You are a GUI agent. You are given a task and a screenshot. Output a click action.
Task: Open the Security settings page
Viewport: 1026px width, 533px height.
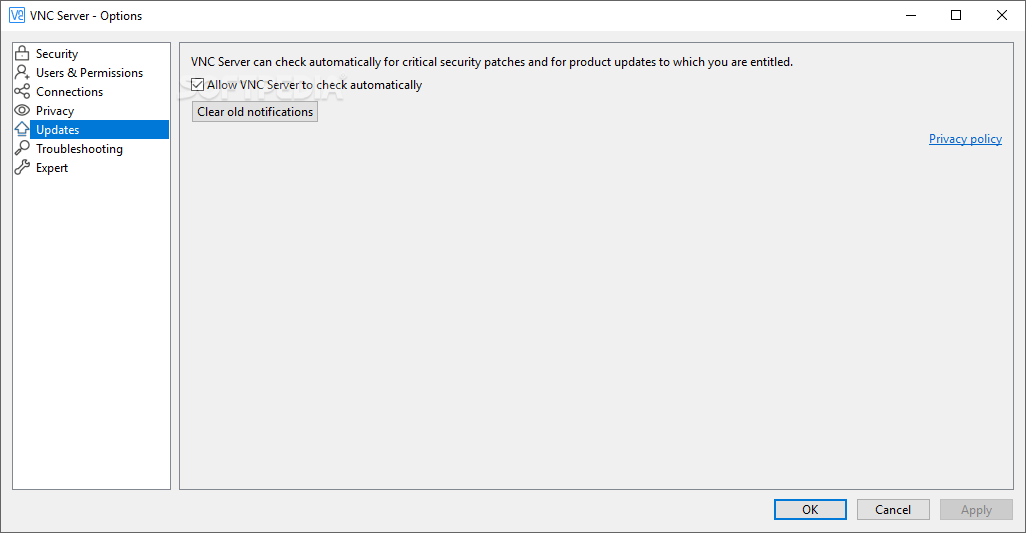[57, 54]
